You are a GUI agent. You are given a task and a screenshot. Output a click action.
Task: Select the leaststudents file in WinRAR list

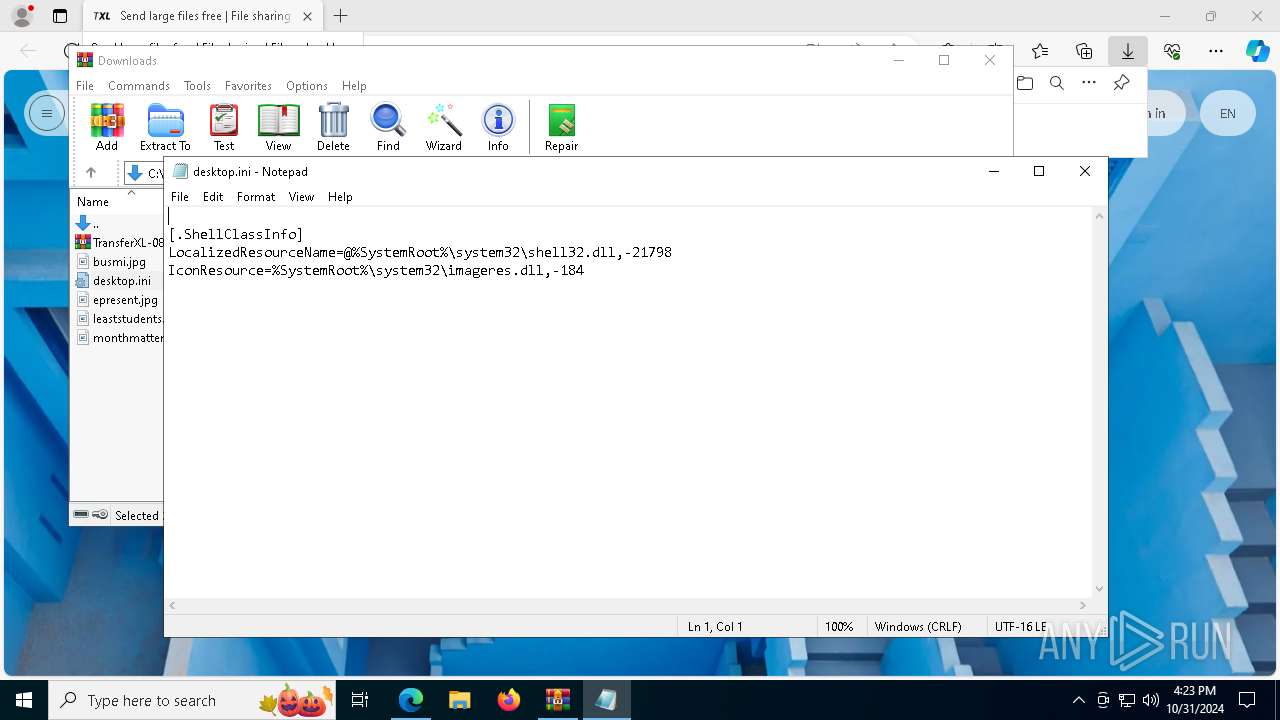[x=119, y=319]
